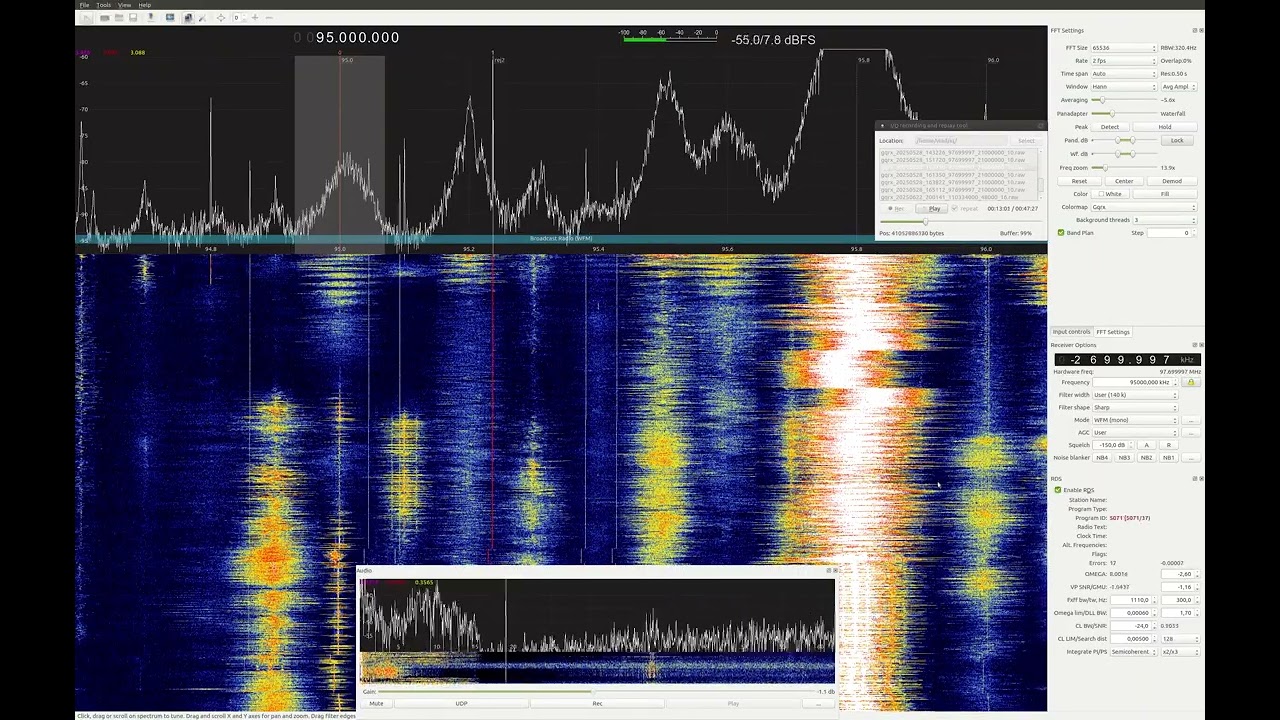The image size is (1280, 720).
Task: Open the View menu
Action: [125, 5]
